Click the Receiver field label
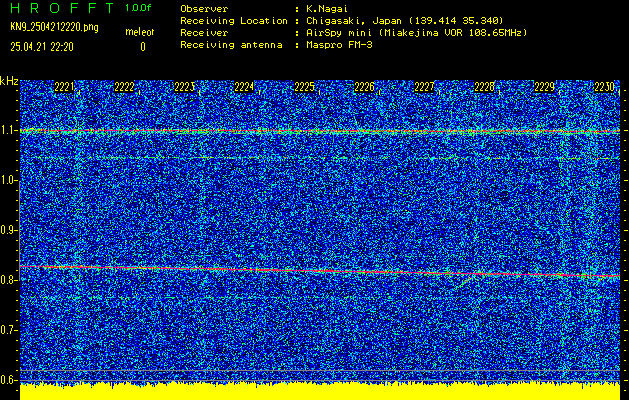629x400 pixels. click(x=204, y=33)
